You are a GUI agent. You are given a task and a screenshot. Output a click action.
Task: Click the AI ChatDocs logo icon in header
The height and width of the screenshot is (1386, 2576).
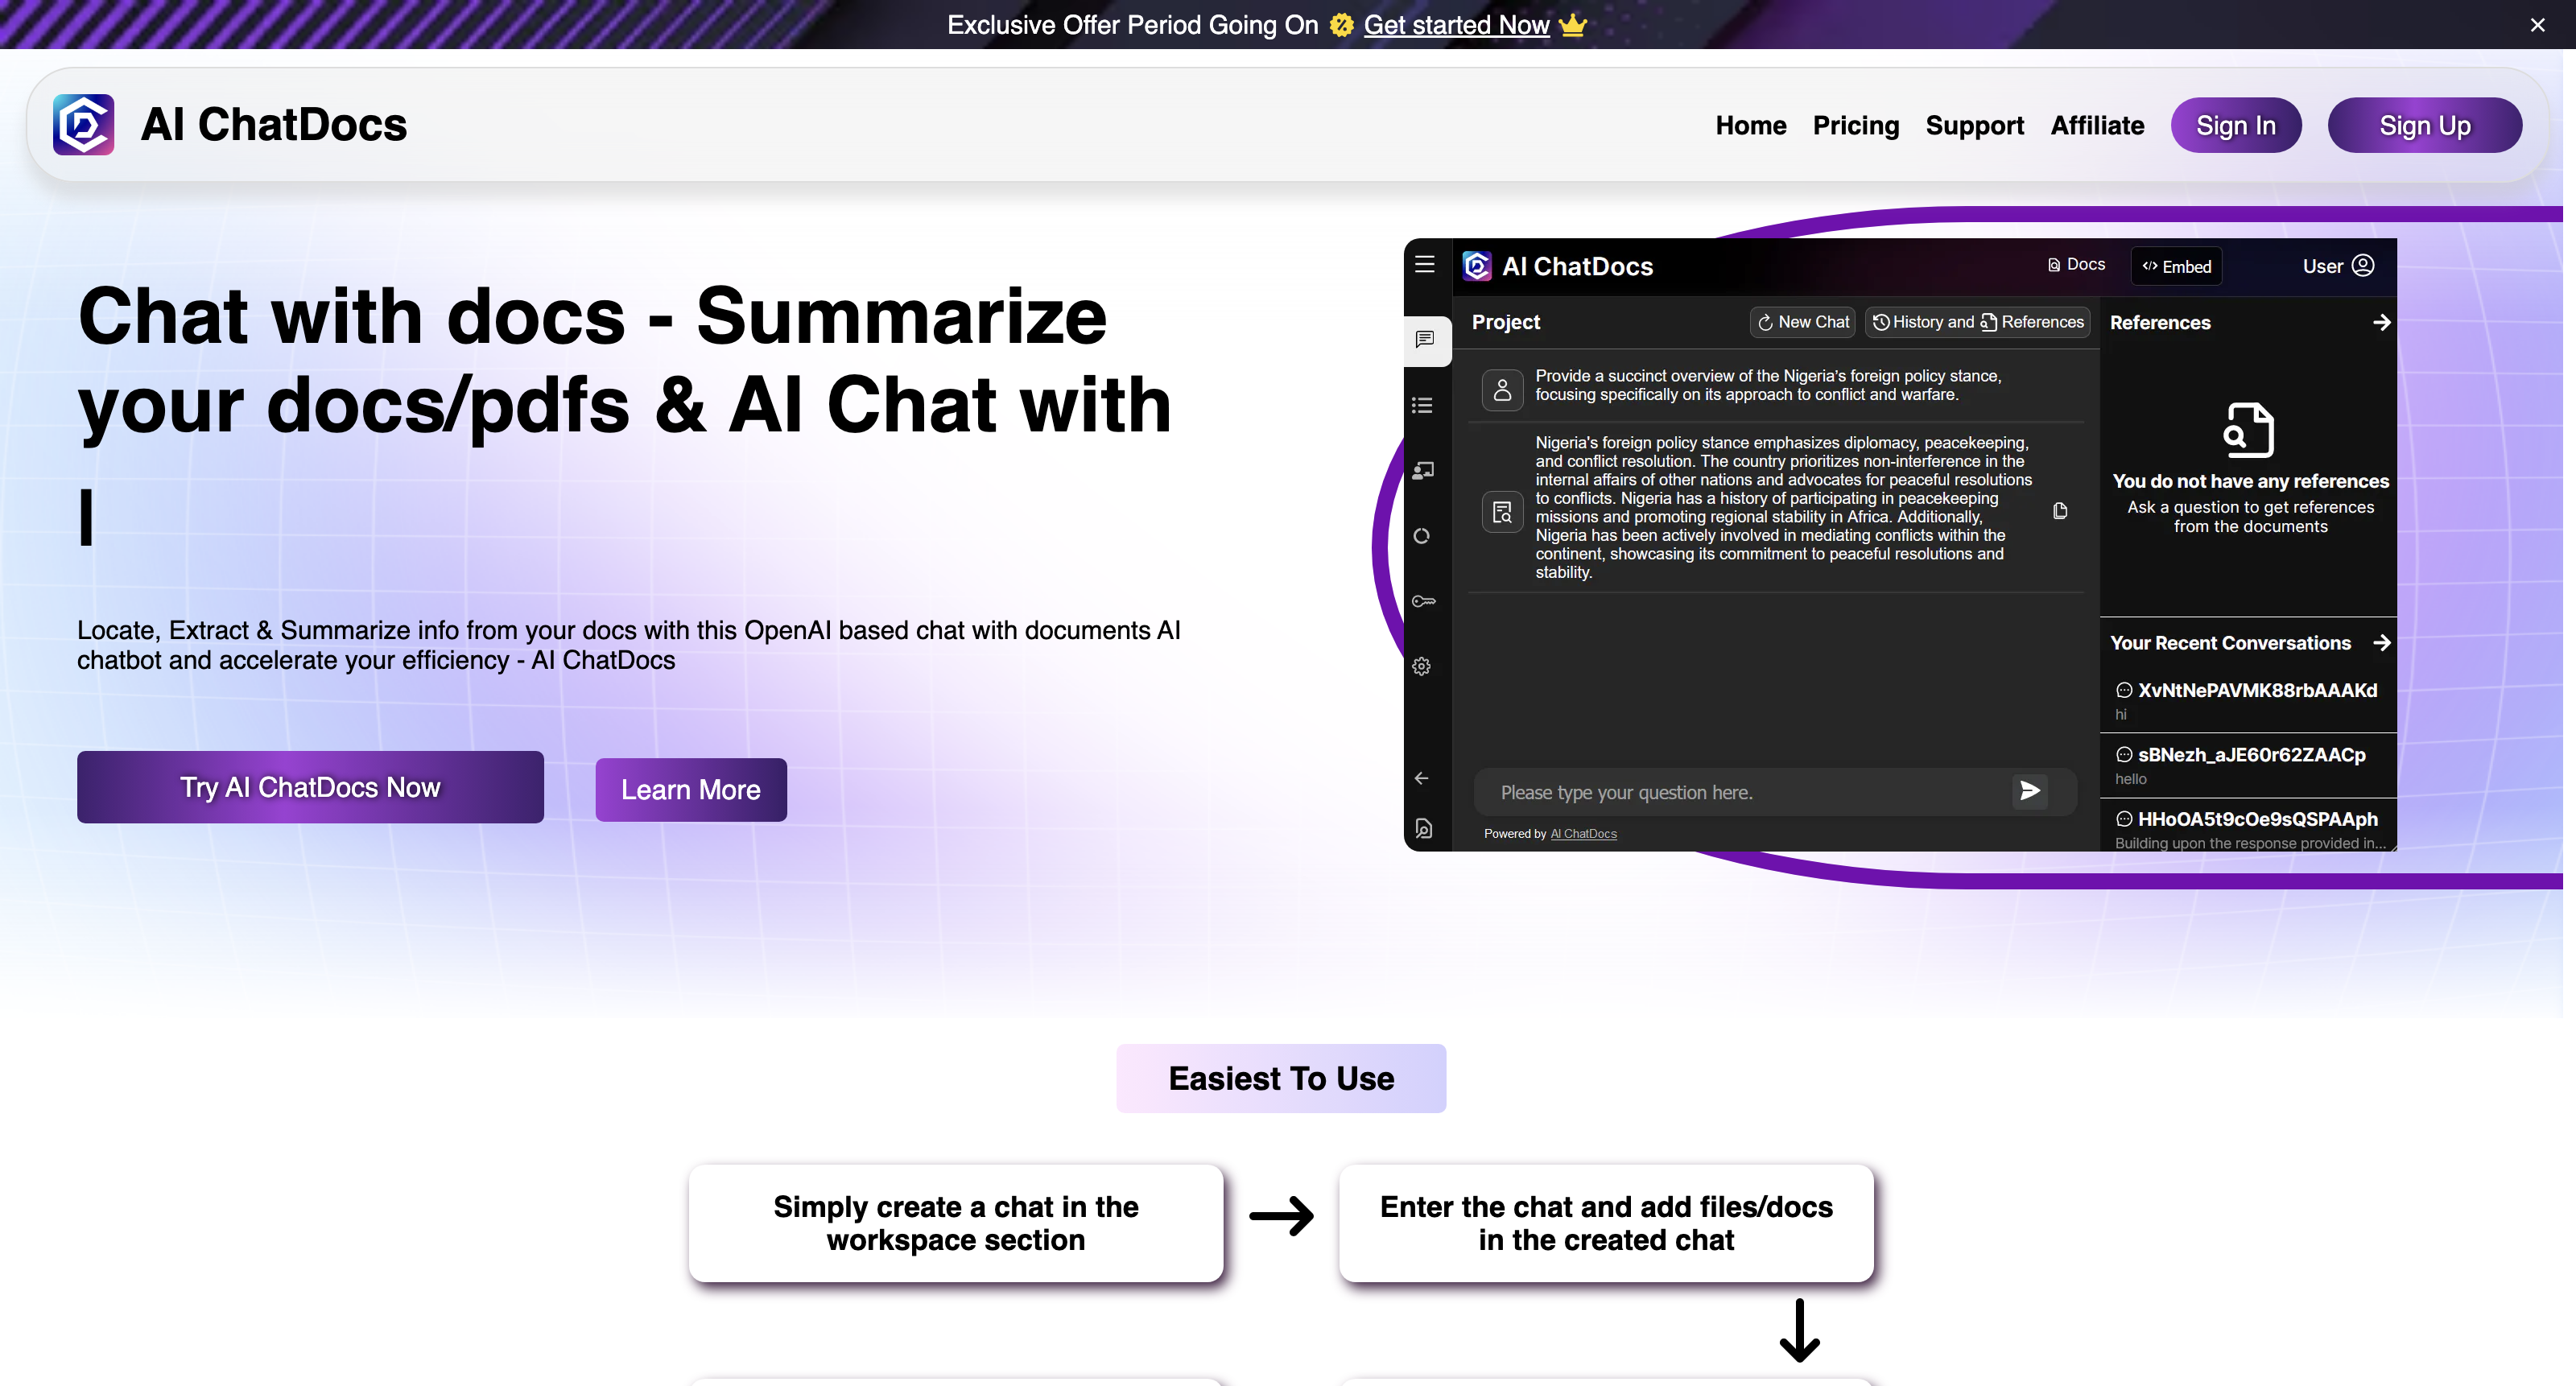(x=83, y=125)
